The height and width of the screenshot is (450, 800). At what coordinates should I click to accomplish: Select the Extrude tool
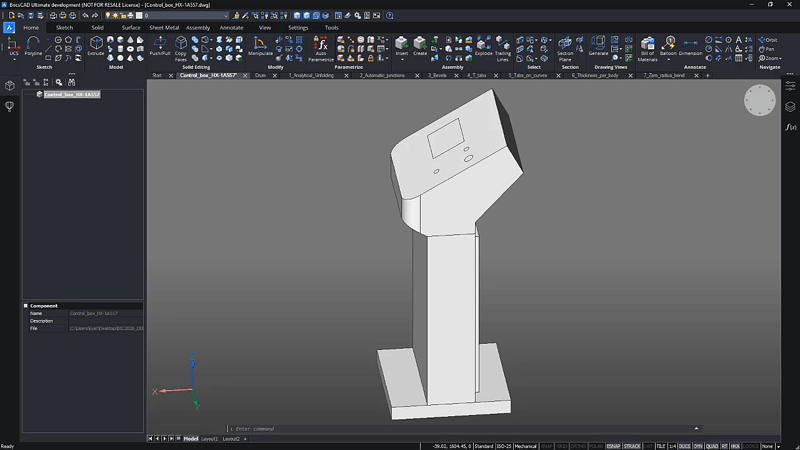click(x=96, y=45)
